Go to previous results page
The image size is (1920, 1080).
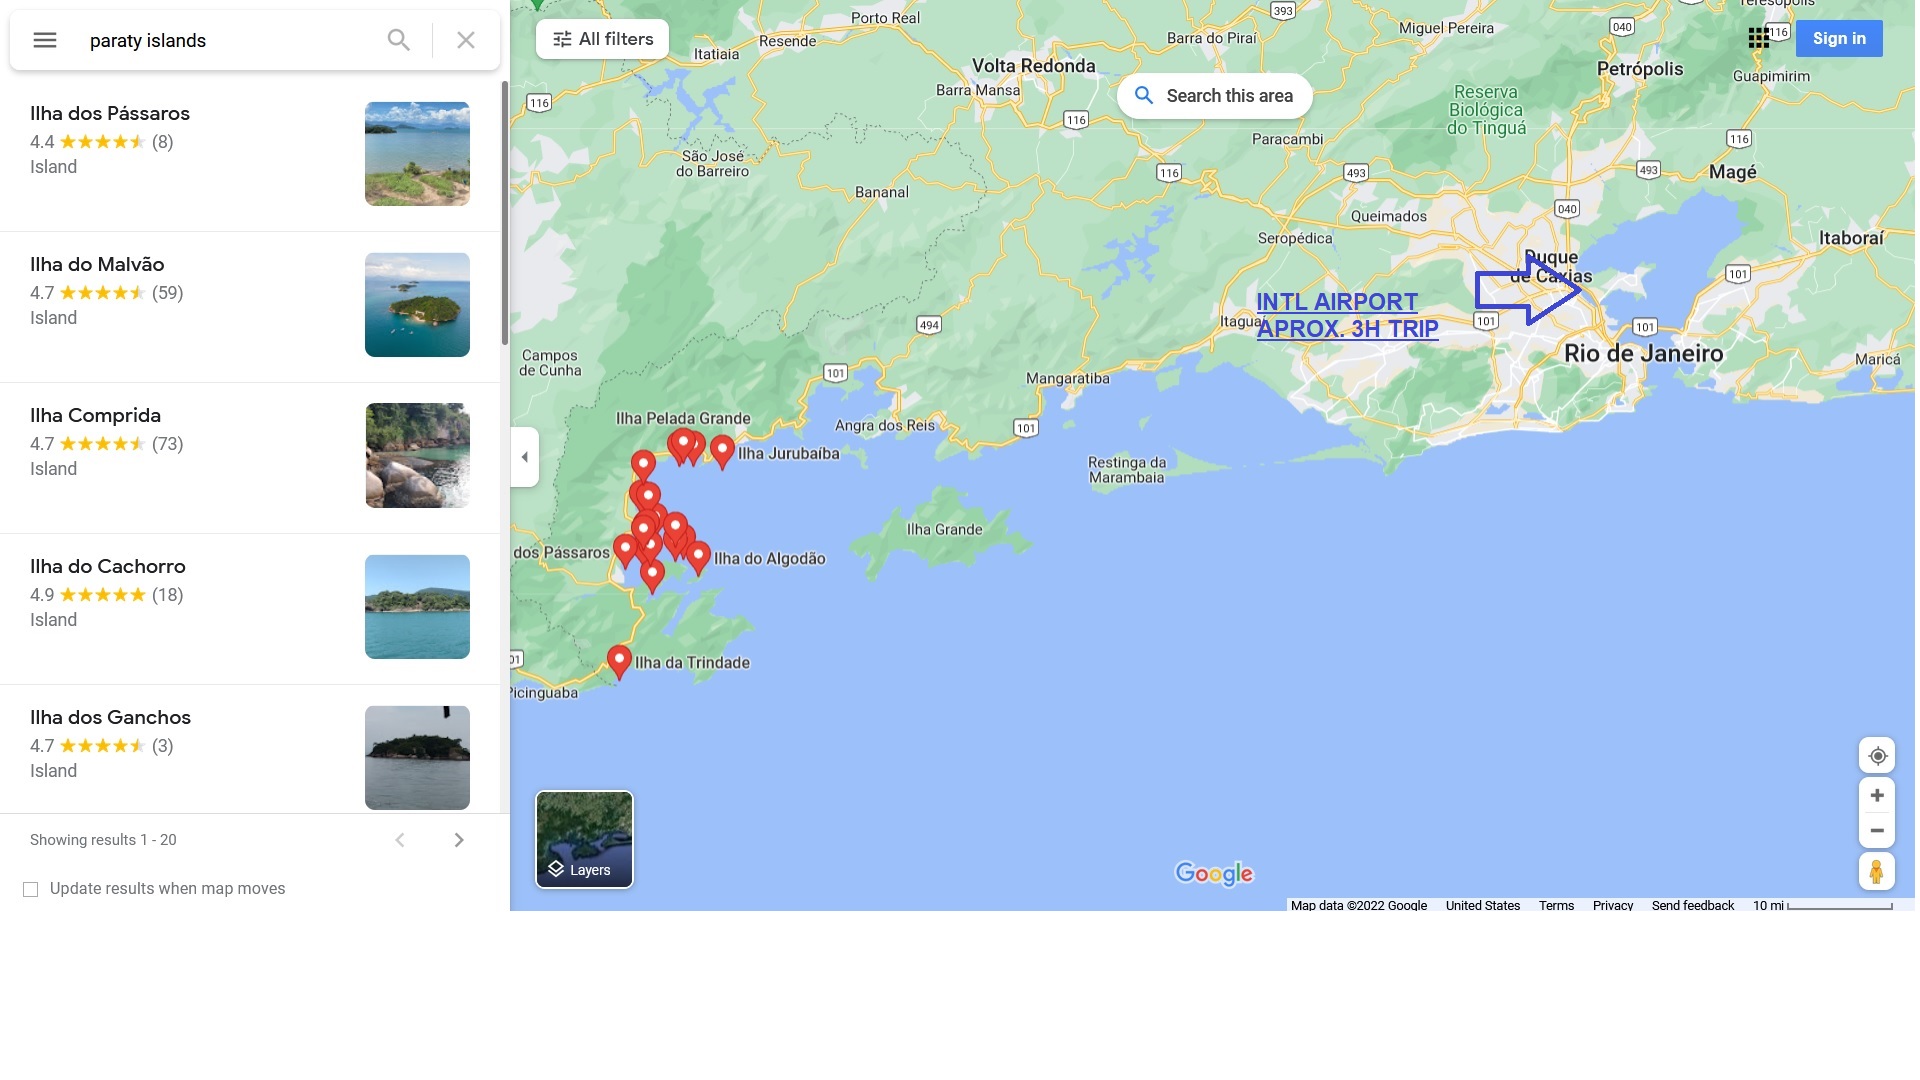(400, 840)
